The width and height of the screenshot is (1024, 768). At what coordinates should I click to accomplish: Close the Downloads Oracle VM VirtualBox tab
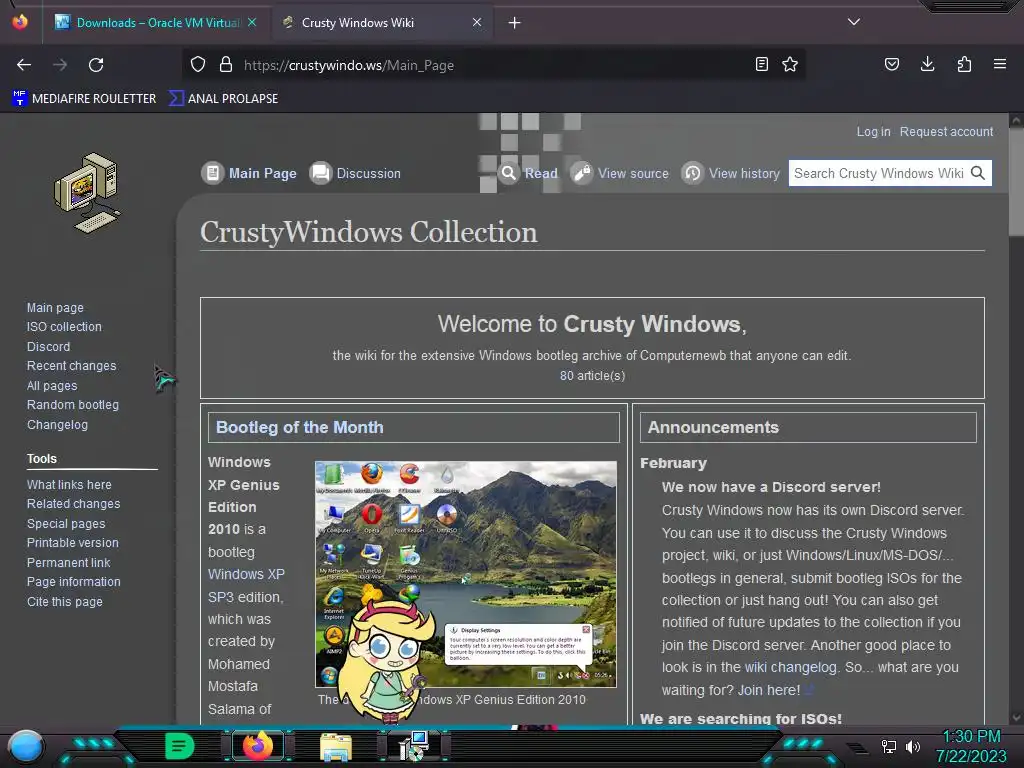point(252,22)
